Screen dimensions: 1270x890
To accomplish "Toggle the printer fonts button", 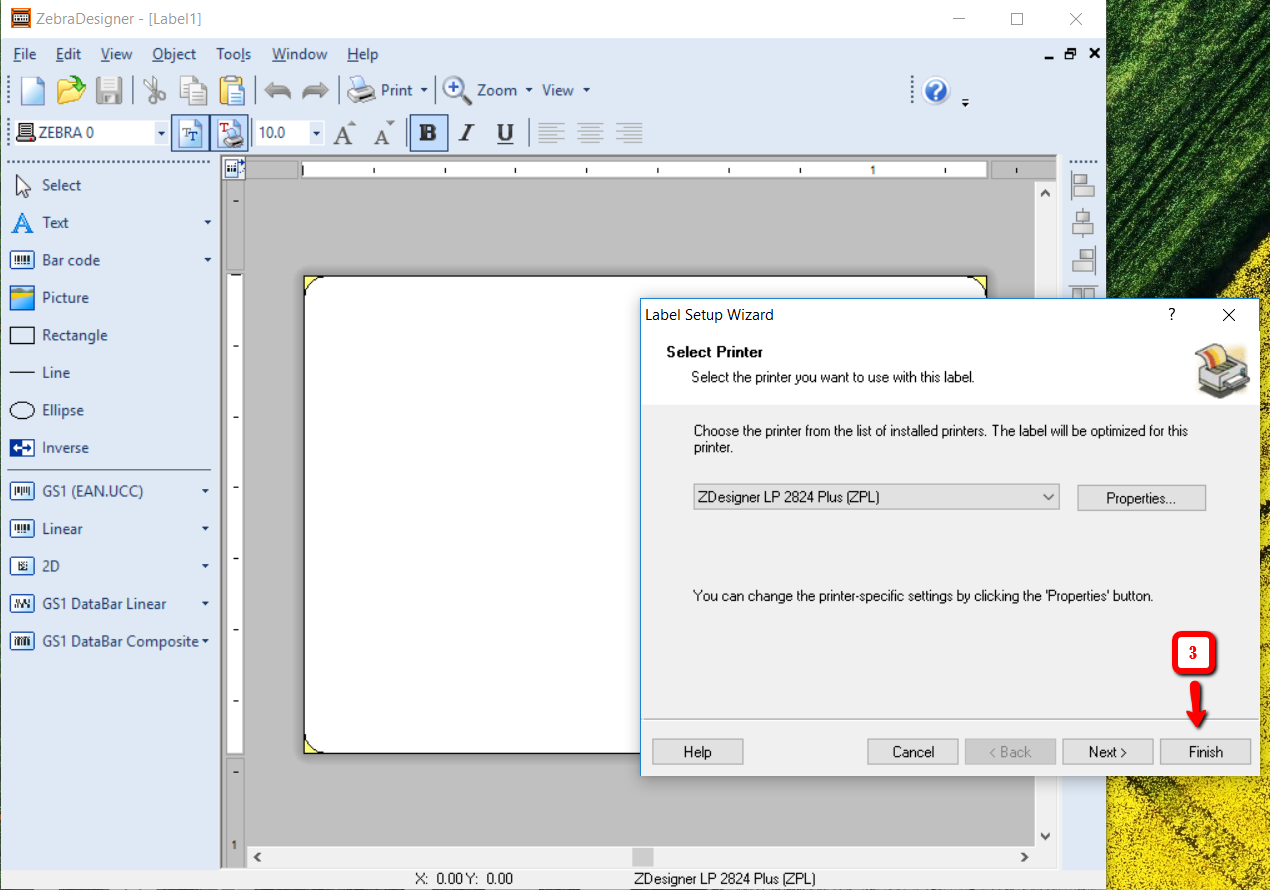I will (x=230, y=132).
